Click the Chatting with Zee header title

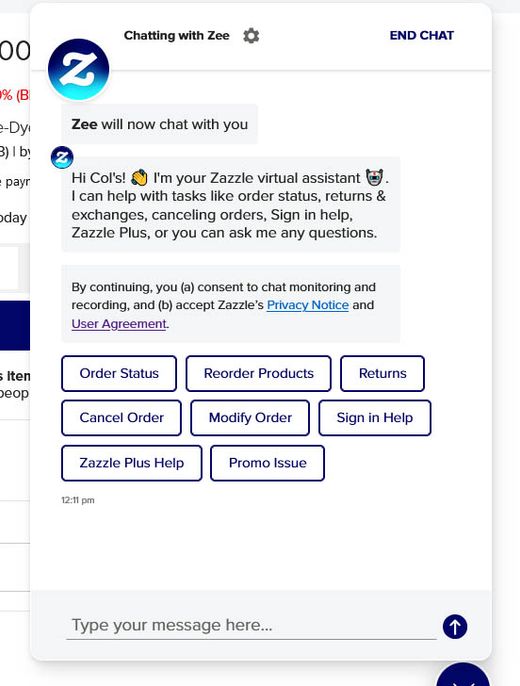point(177,35)
